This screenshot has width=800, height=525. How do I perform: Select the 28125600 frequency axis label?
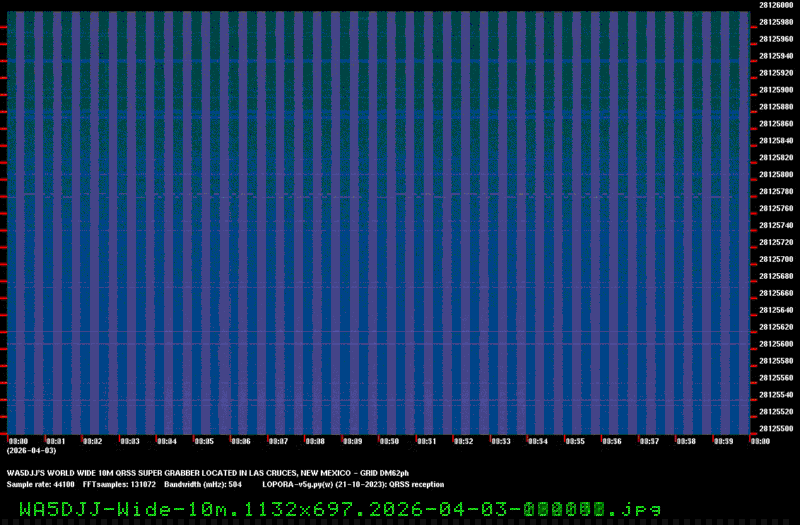tap(776, 344)
